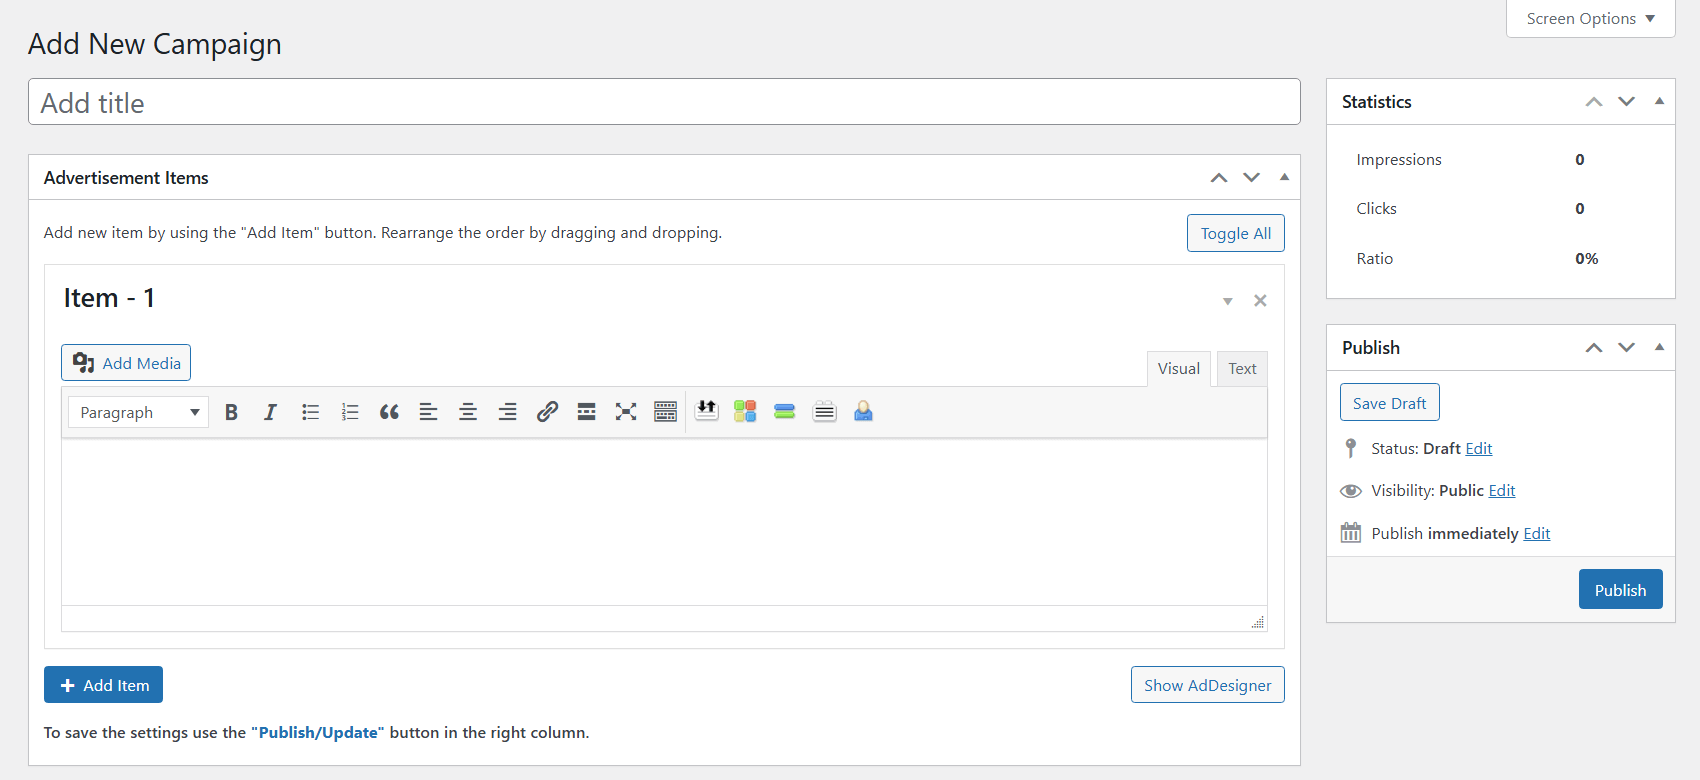The width and height of the screenshot is (1700, 780).
Task: Toggle all advertisement items
Action: (1235, 233)
